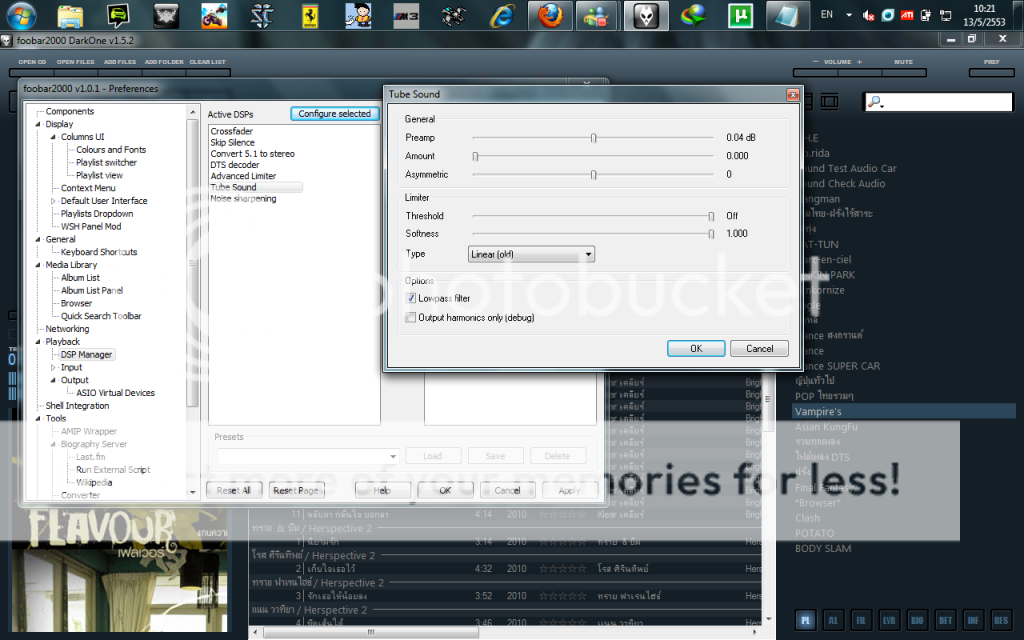This screenshot has height=640, width=1024.
Task: Click OPEN FILES in DarkOne toolbar
Action: [x=75, y=62]
